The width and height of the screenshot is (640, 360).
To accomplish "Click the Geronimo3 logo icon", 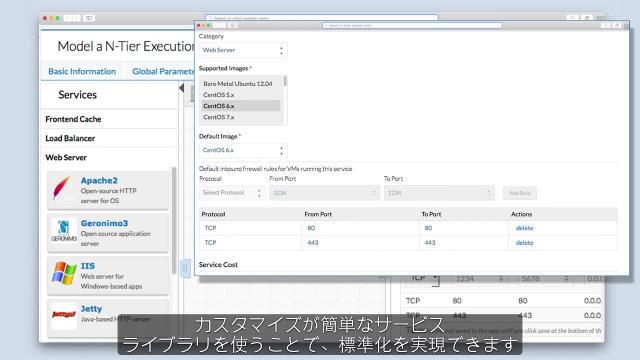I will pyautogui.click(x=64, y=231).
